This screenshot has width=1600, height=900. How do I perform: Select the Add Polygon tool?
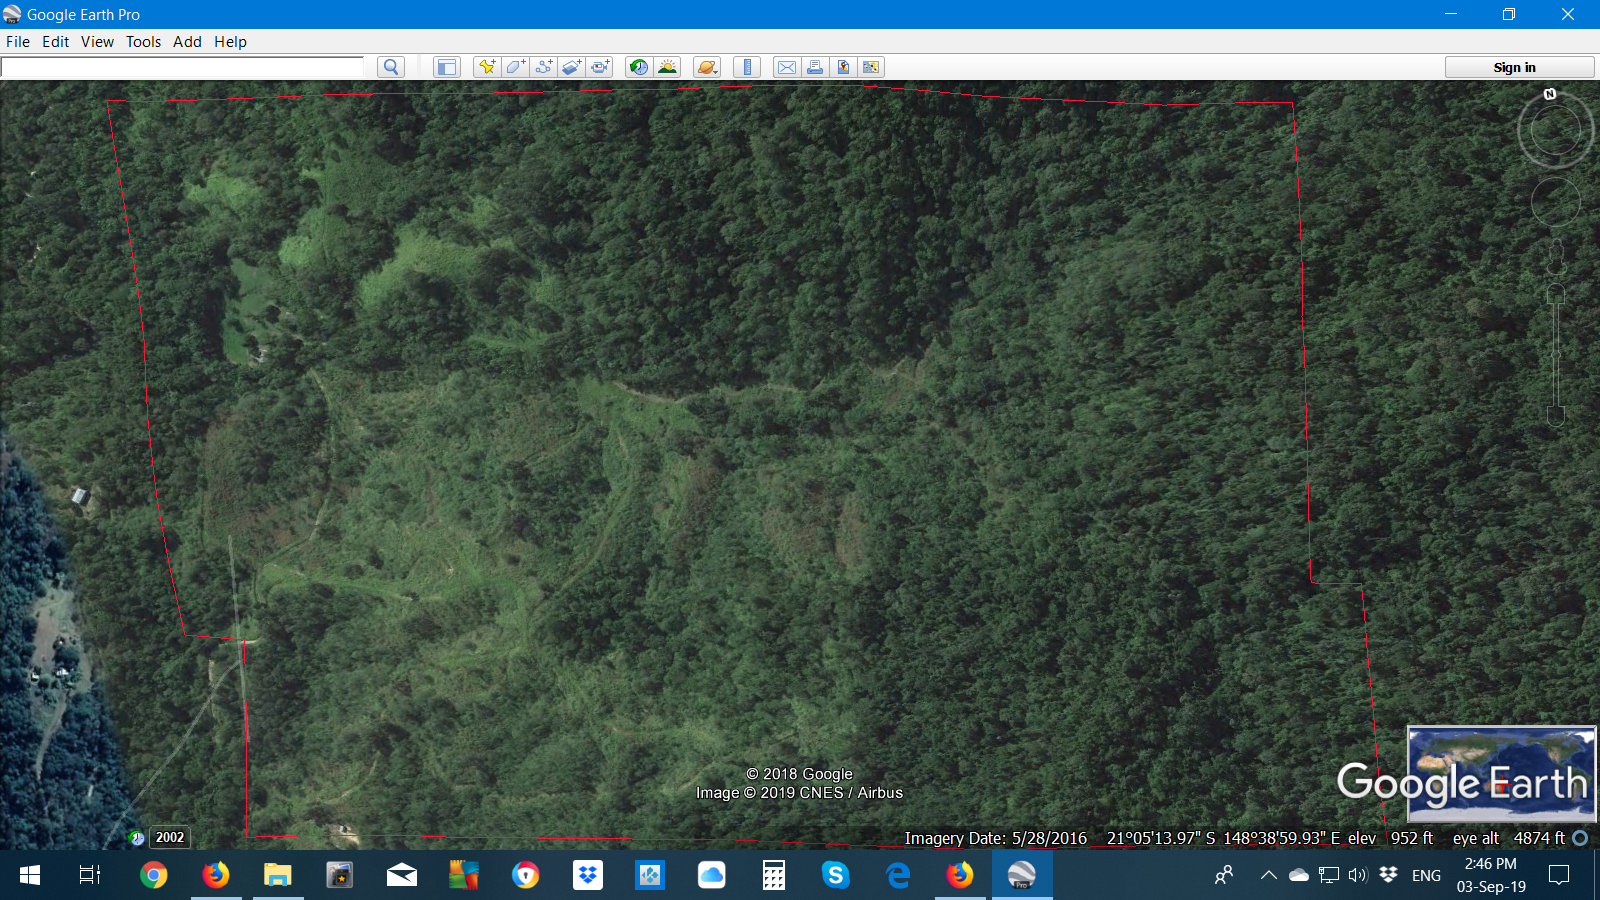tap(515, 67)
